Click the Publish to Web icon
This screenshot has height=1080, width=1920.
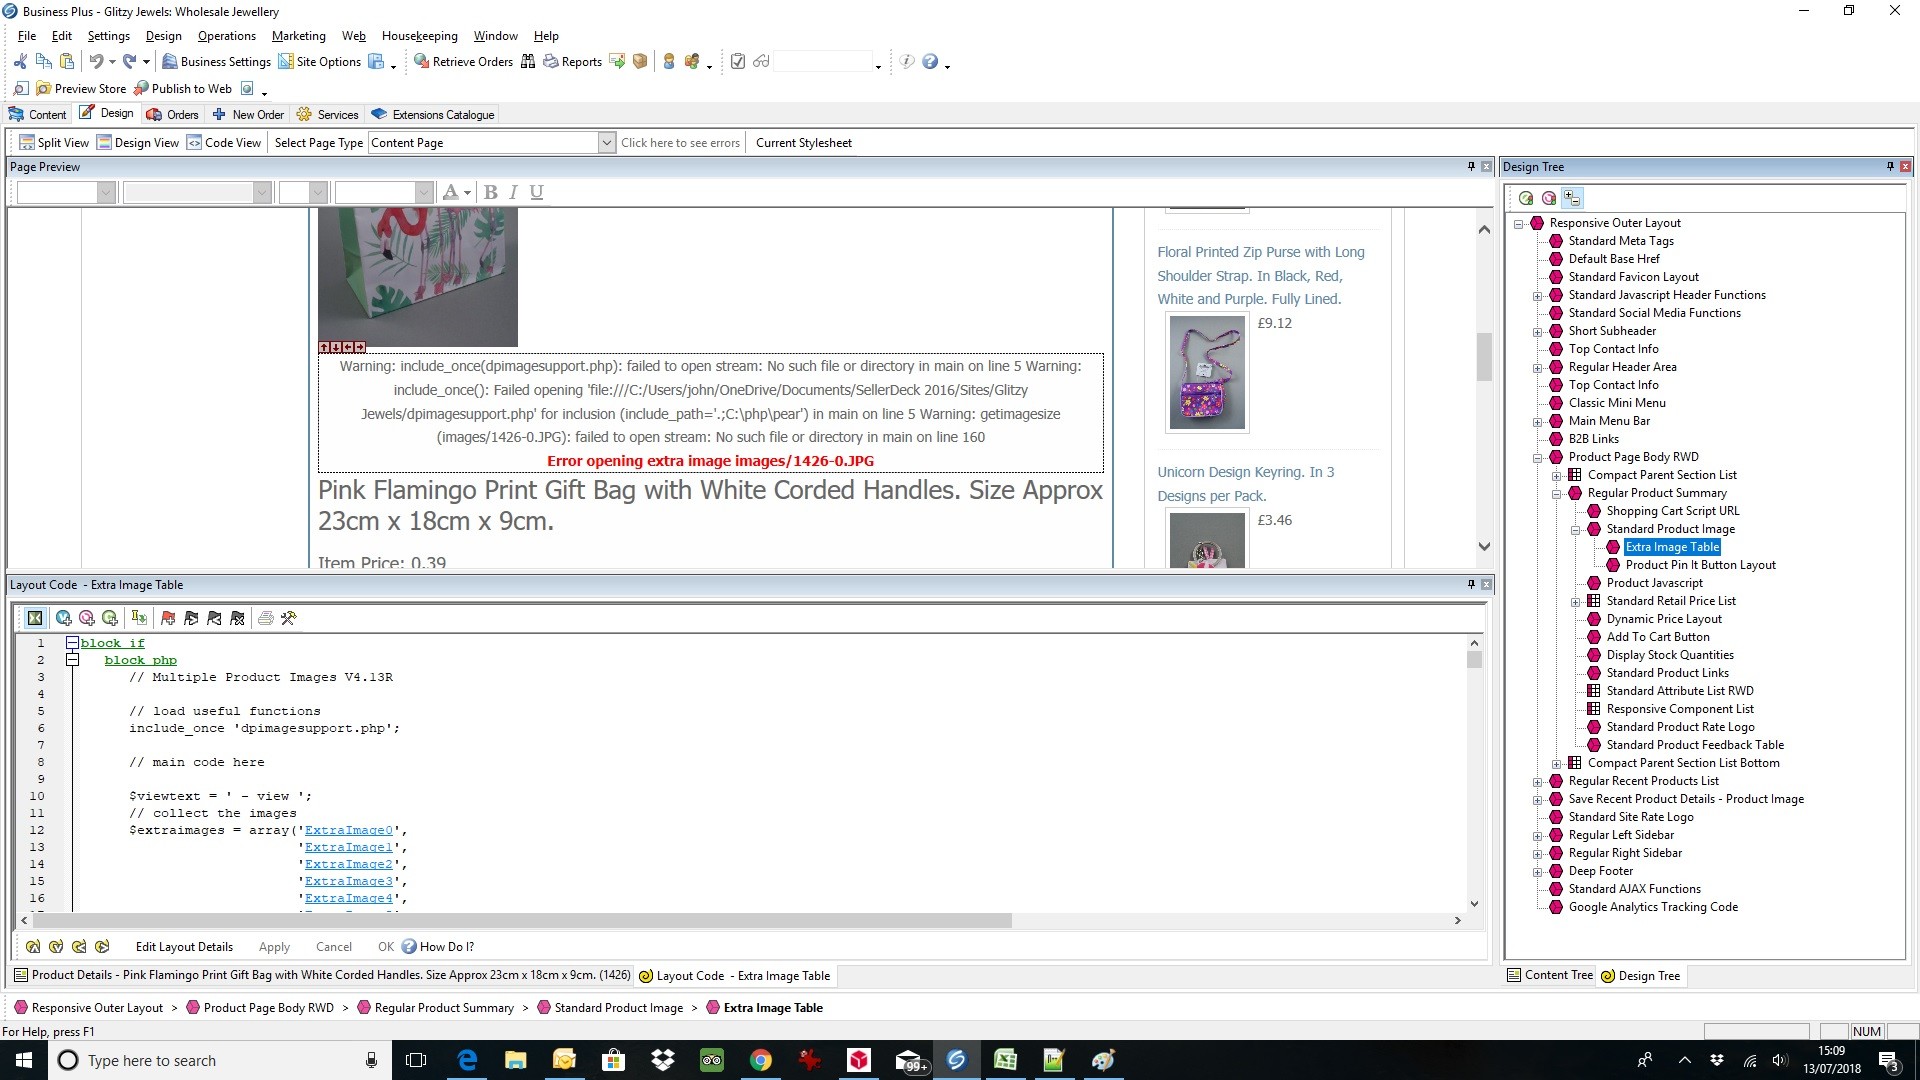coord(142,89)
